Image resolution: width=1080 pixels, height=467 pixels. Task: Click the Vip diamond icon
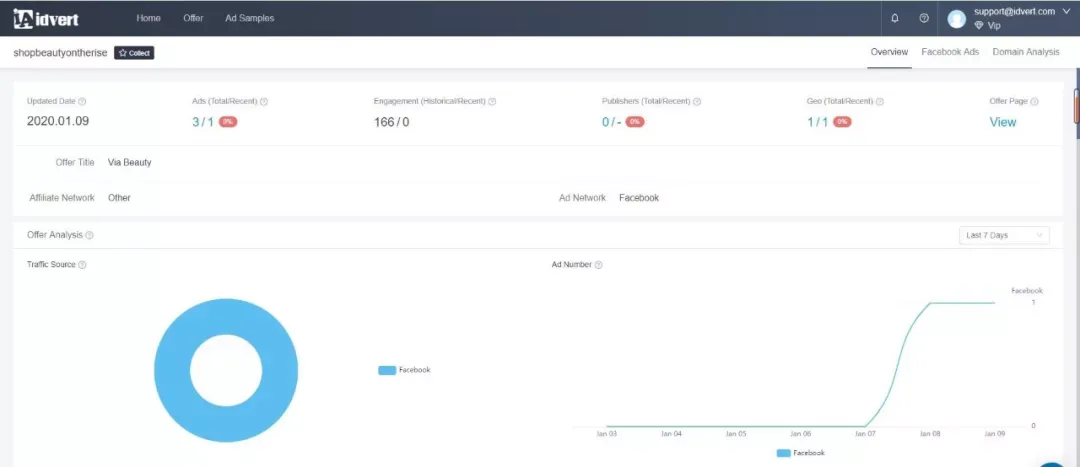click(979, 25)
